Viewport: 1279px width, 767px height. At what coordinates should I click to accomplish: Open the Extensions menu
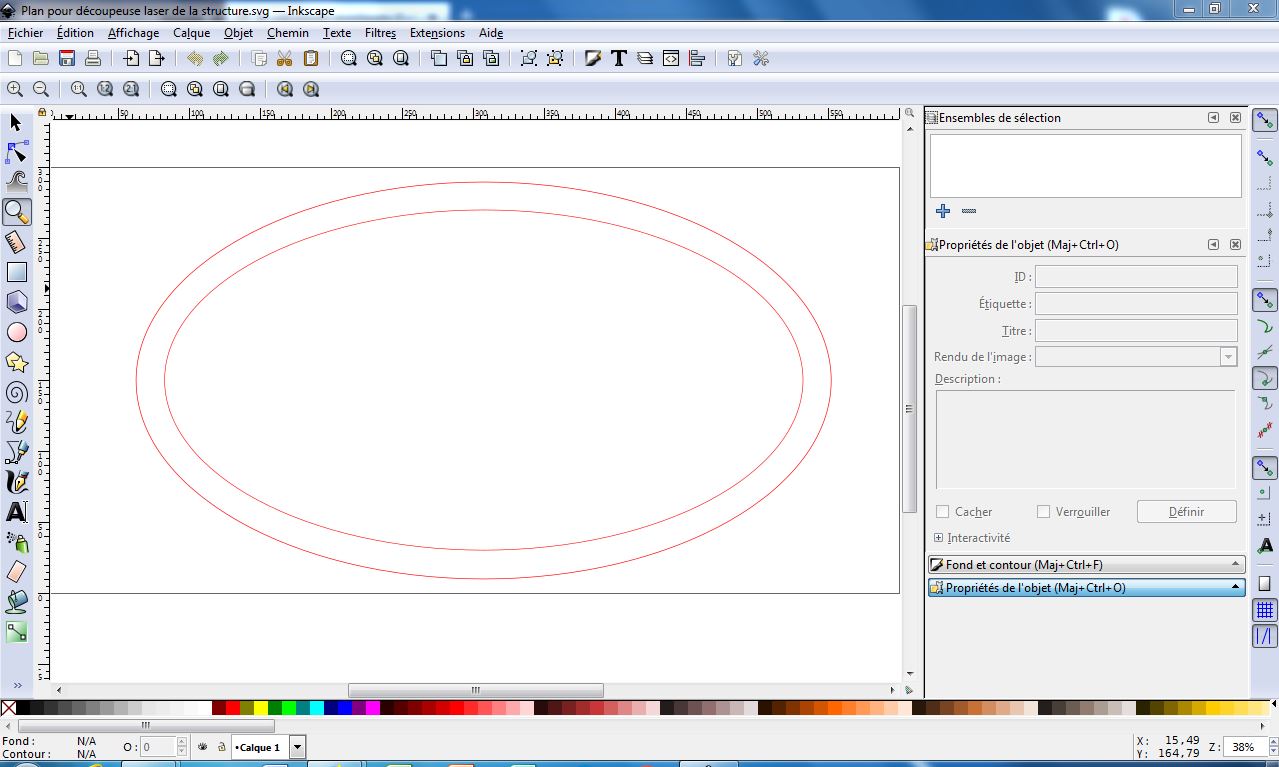coord(437,33)
